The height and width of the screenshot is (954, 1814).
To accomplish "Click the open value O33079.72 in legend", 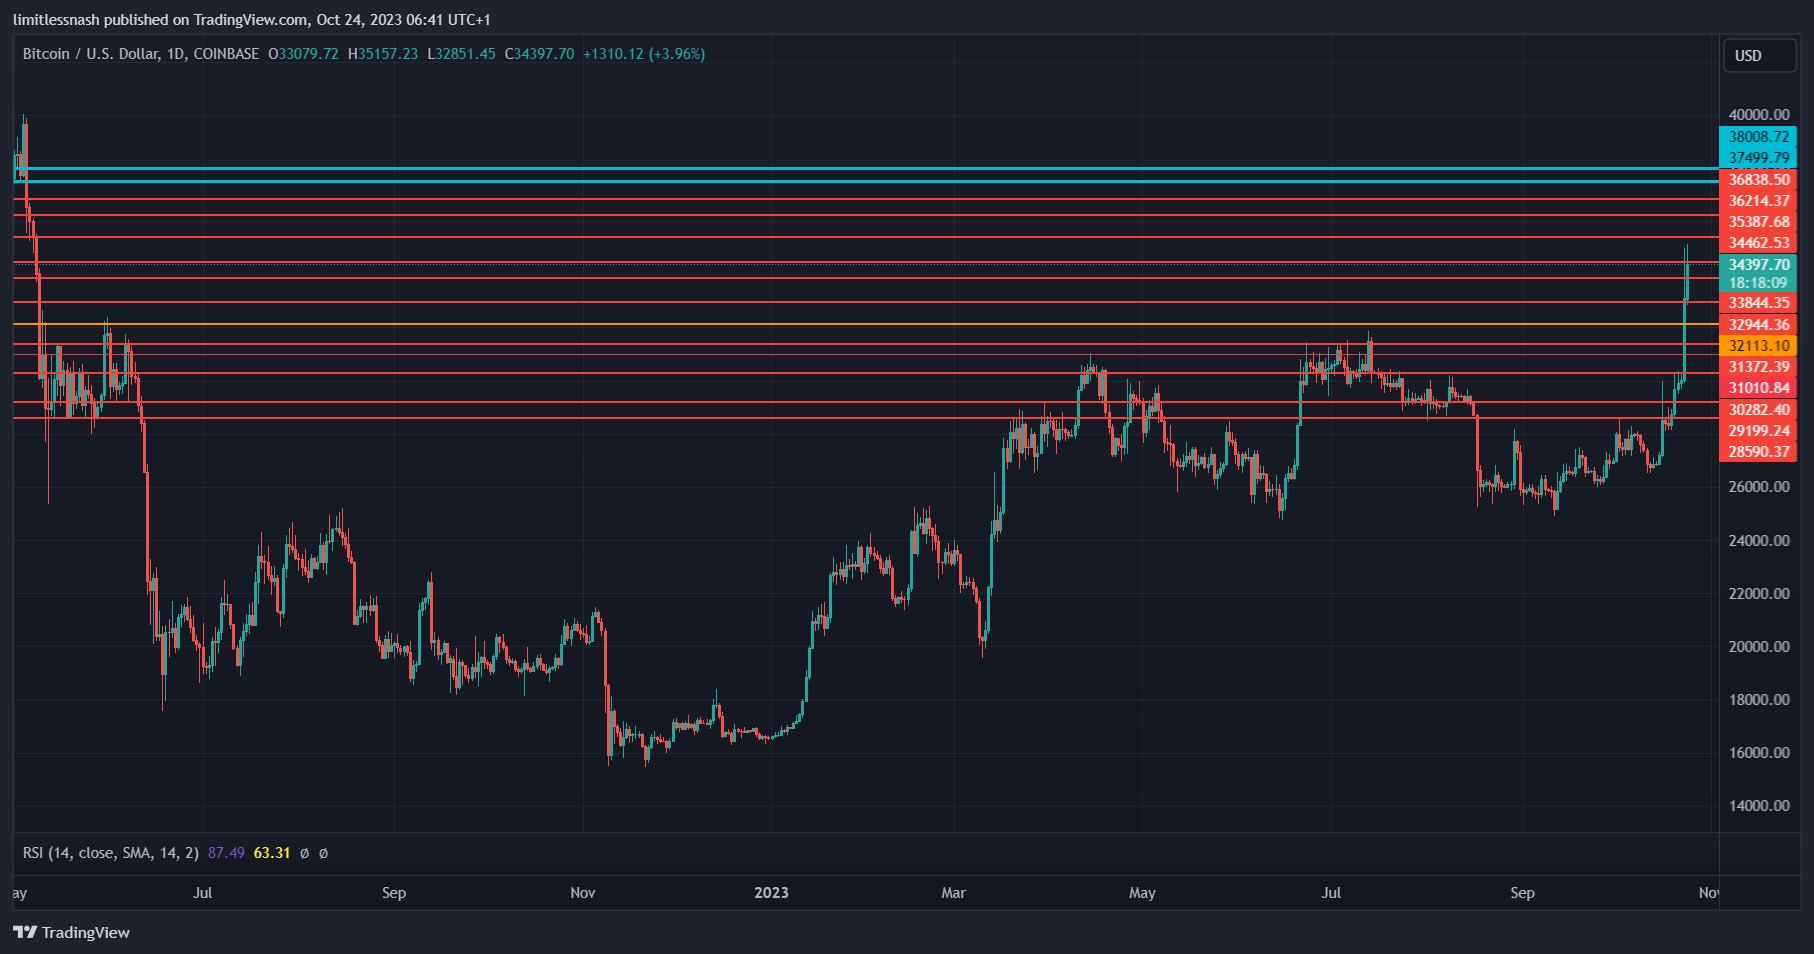I will [x=303, y=54].
